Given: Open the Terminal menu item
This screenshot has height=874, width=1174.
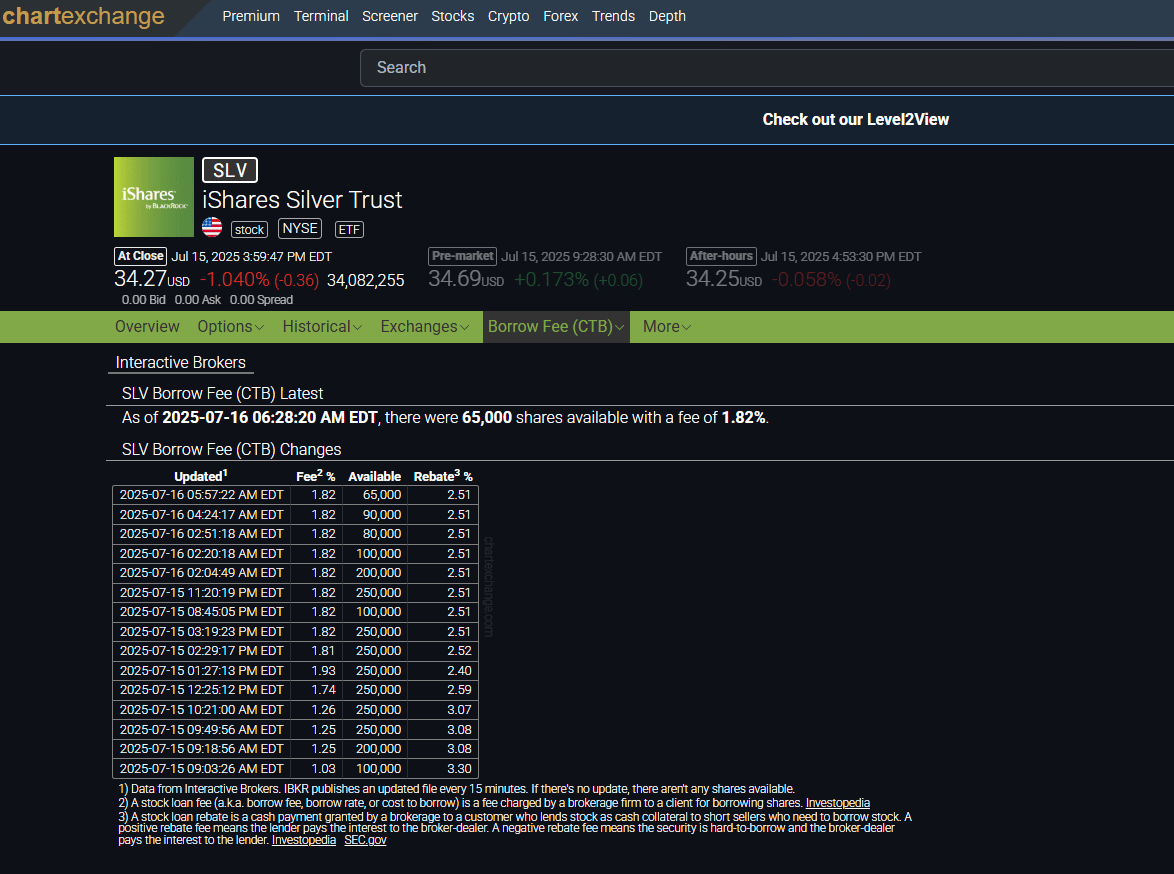Looking at the screenshot, I should click(x=320, y=16).
